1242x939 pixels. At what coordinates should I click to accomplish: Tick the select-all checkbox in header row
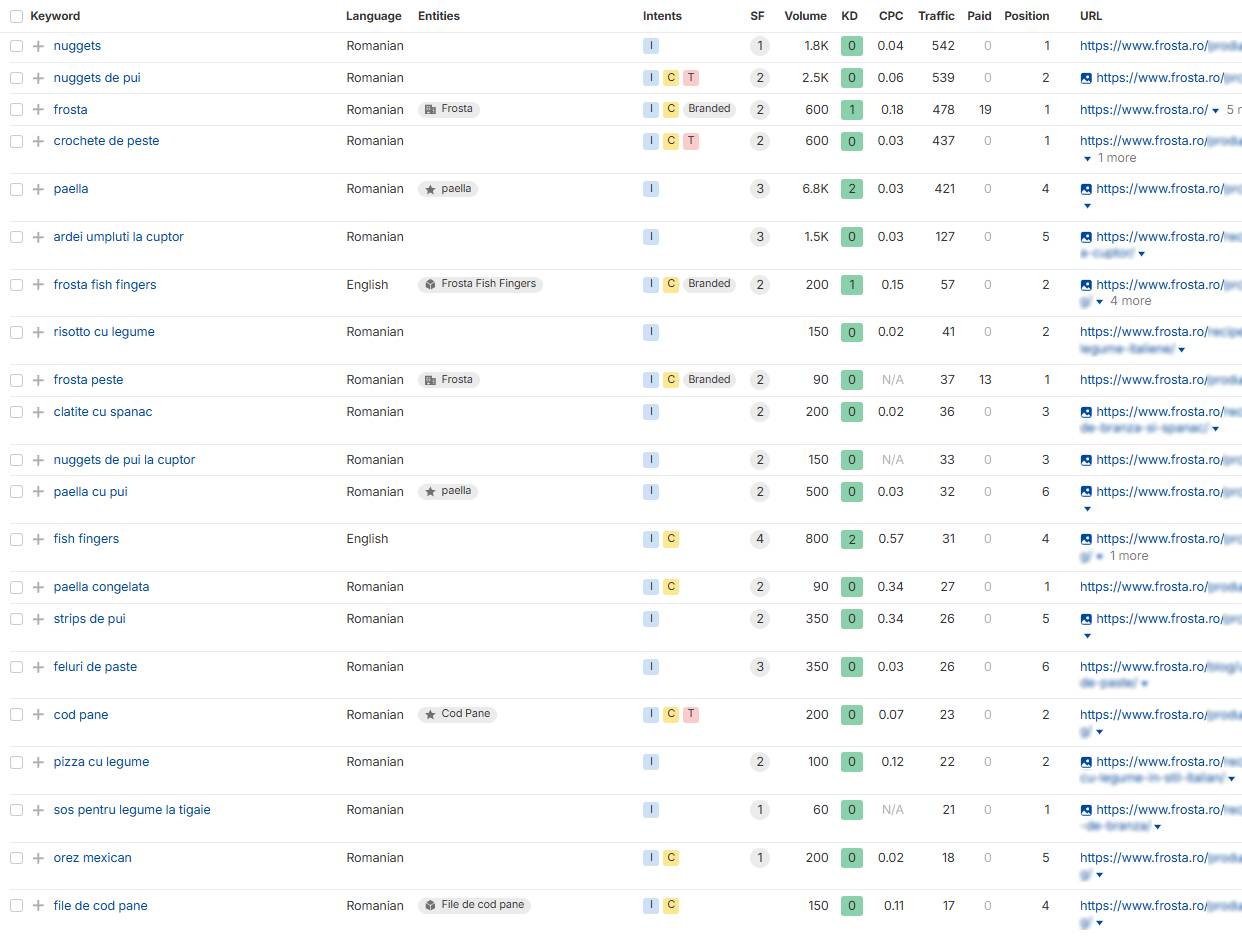[16, 16]
